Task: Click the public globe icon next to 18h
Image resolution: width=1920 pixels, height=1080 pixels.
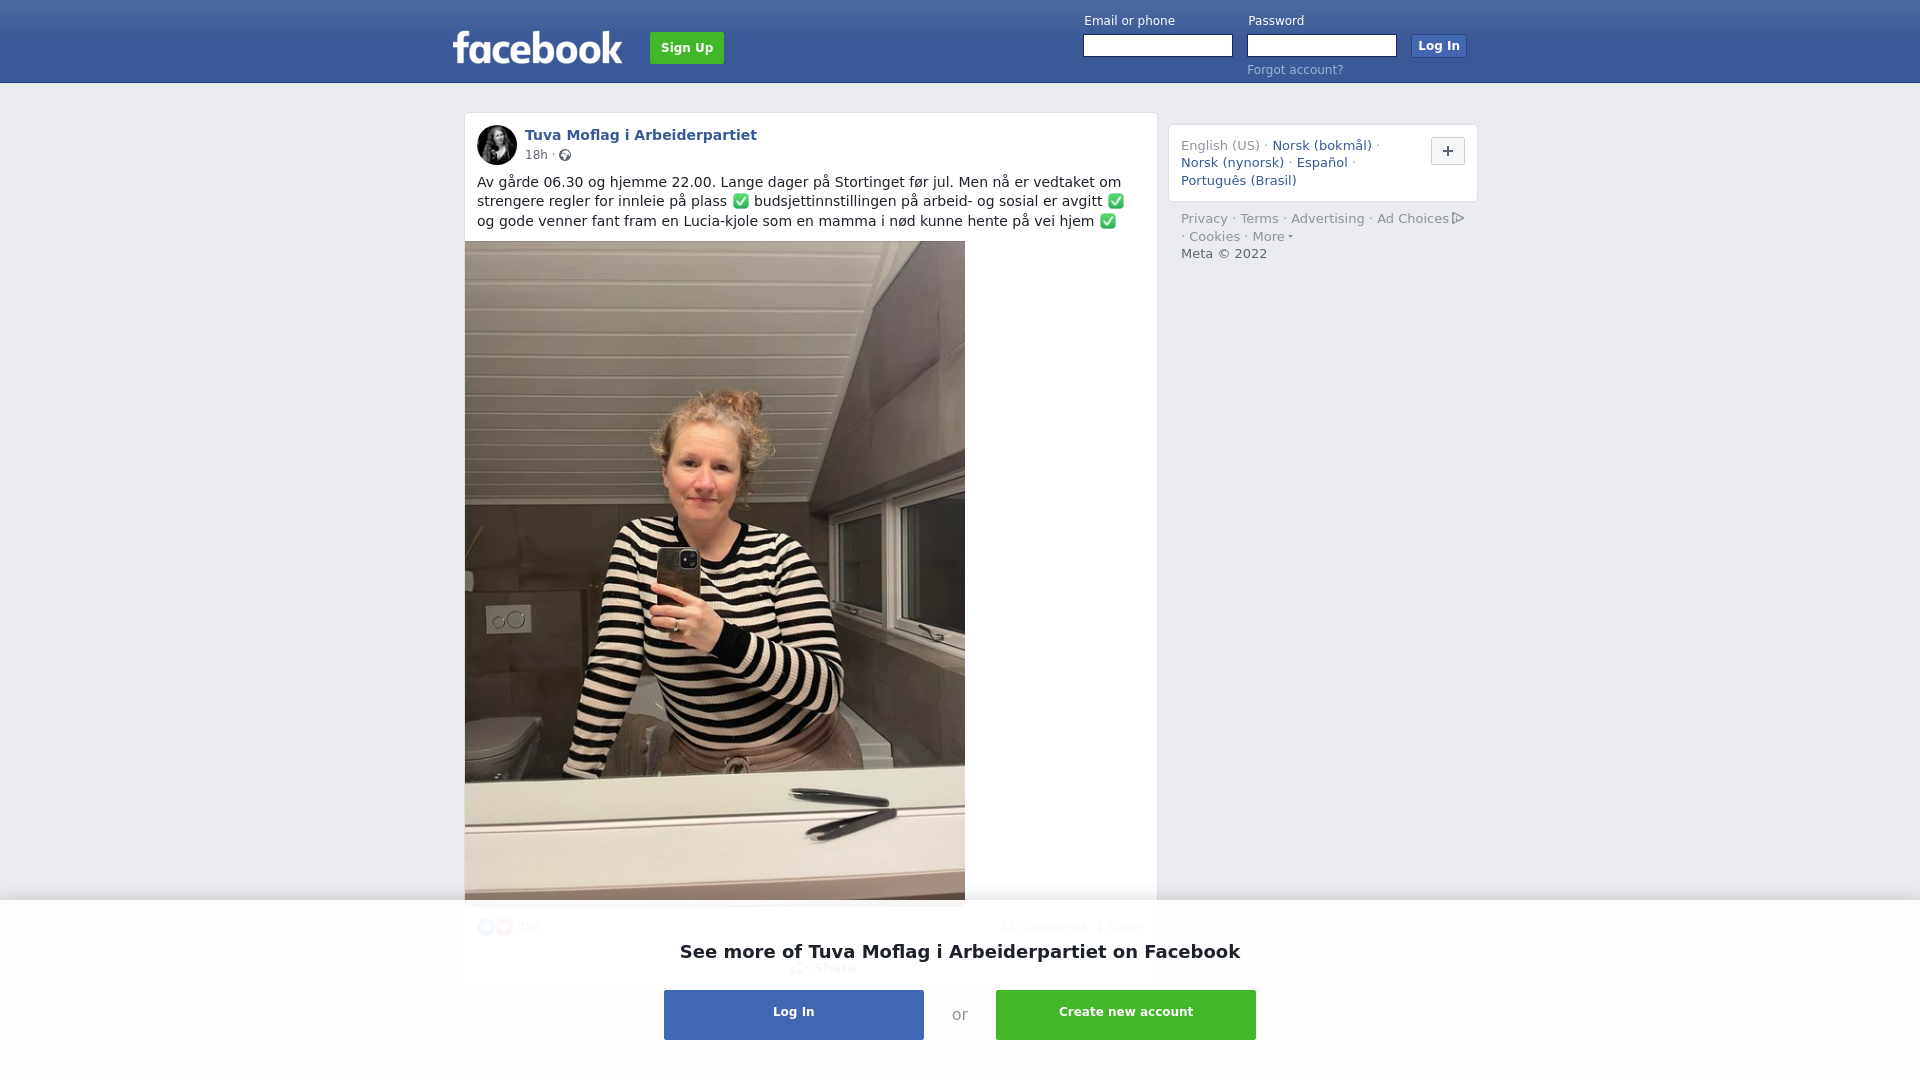Action: tap(565, 155)
